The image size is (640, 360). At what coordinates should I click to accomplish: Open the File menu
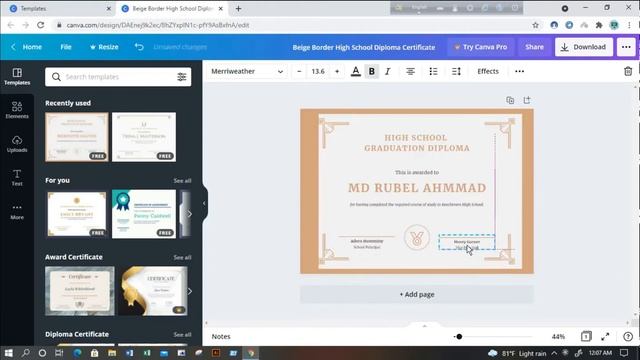click(66, 47)
